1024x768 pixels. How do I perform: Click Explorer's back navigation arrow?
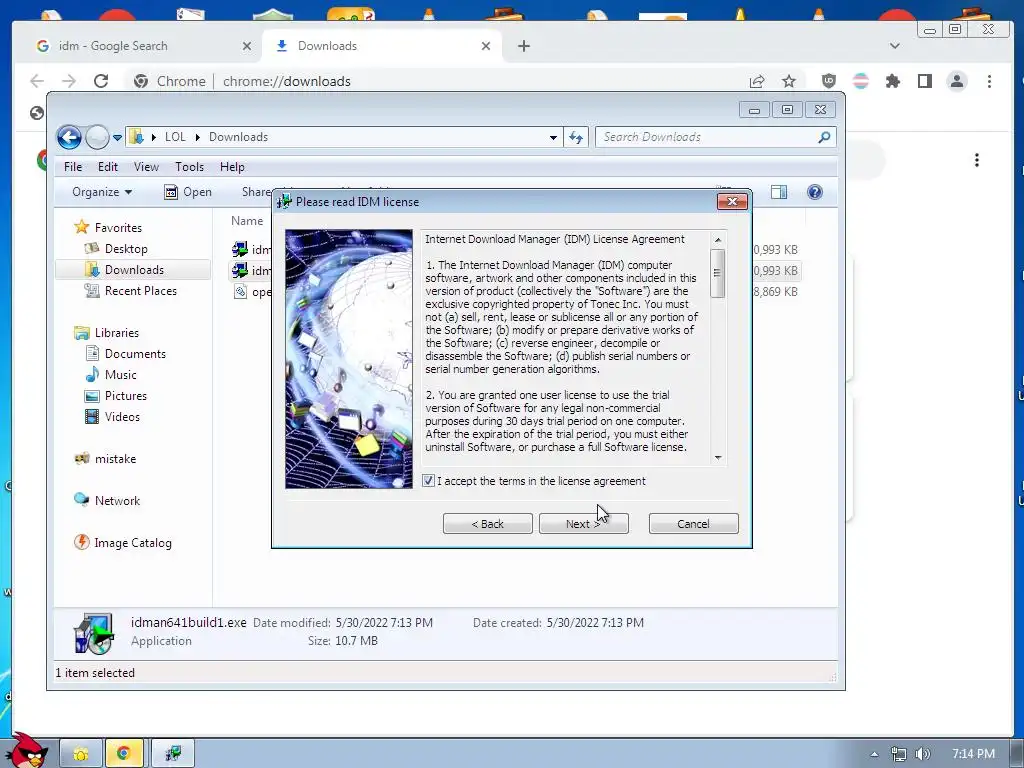69,137
